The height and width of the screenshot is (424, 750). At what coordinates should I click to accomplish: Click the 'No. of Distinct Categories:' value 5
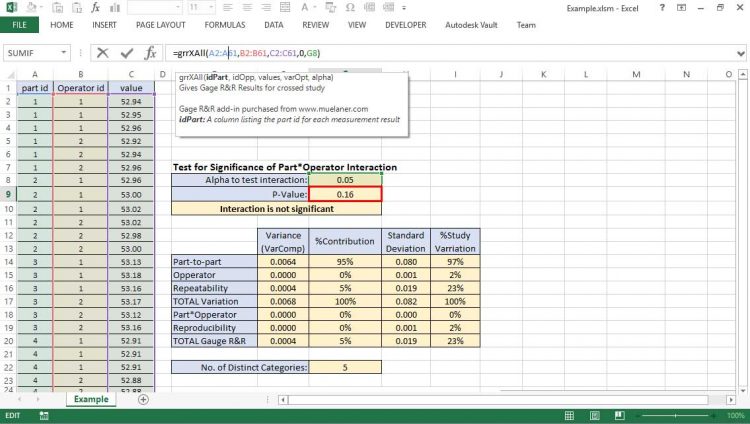pos(345,368)
